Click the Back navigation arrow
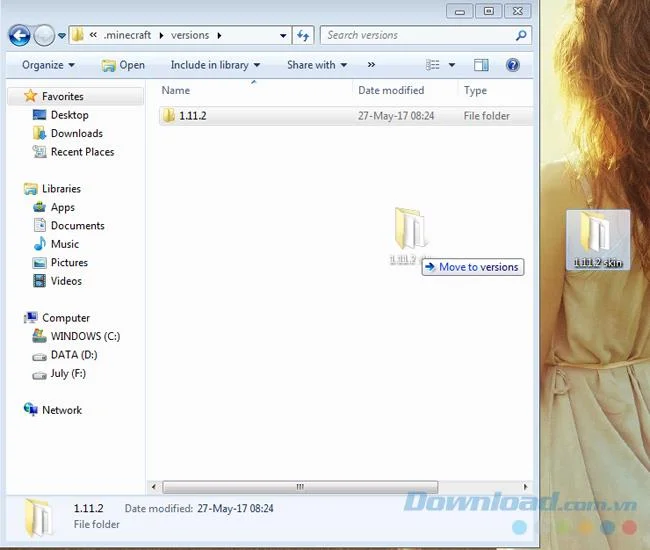 click(x=19, y=35)
